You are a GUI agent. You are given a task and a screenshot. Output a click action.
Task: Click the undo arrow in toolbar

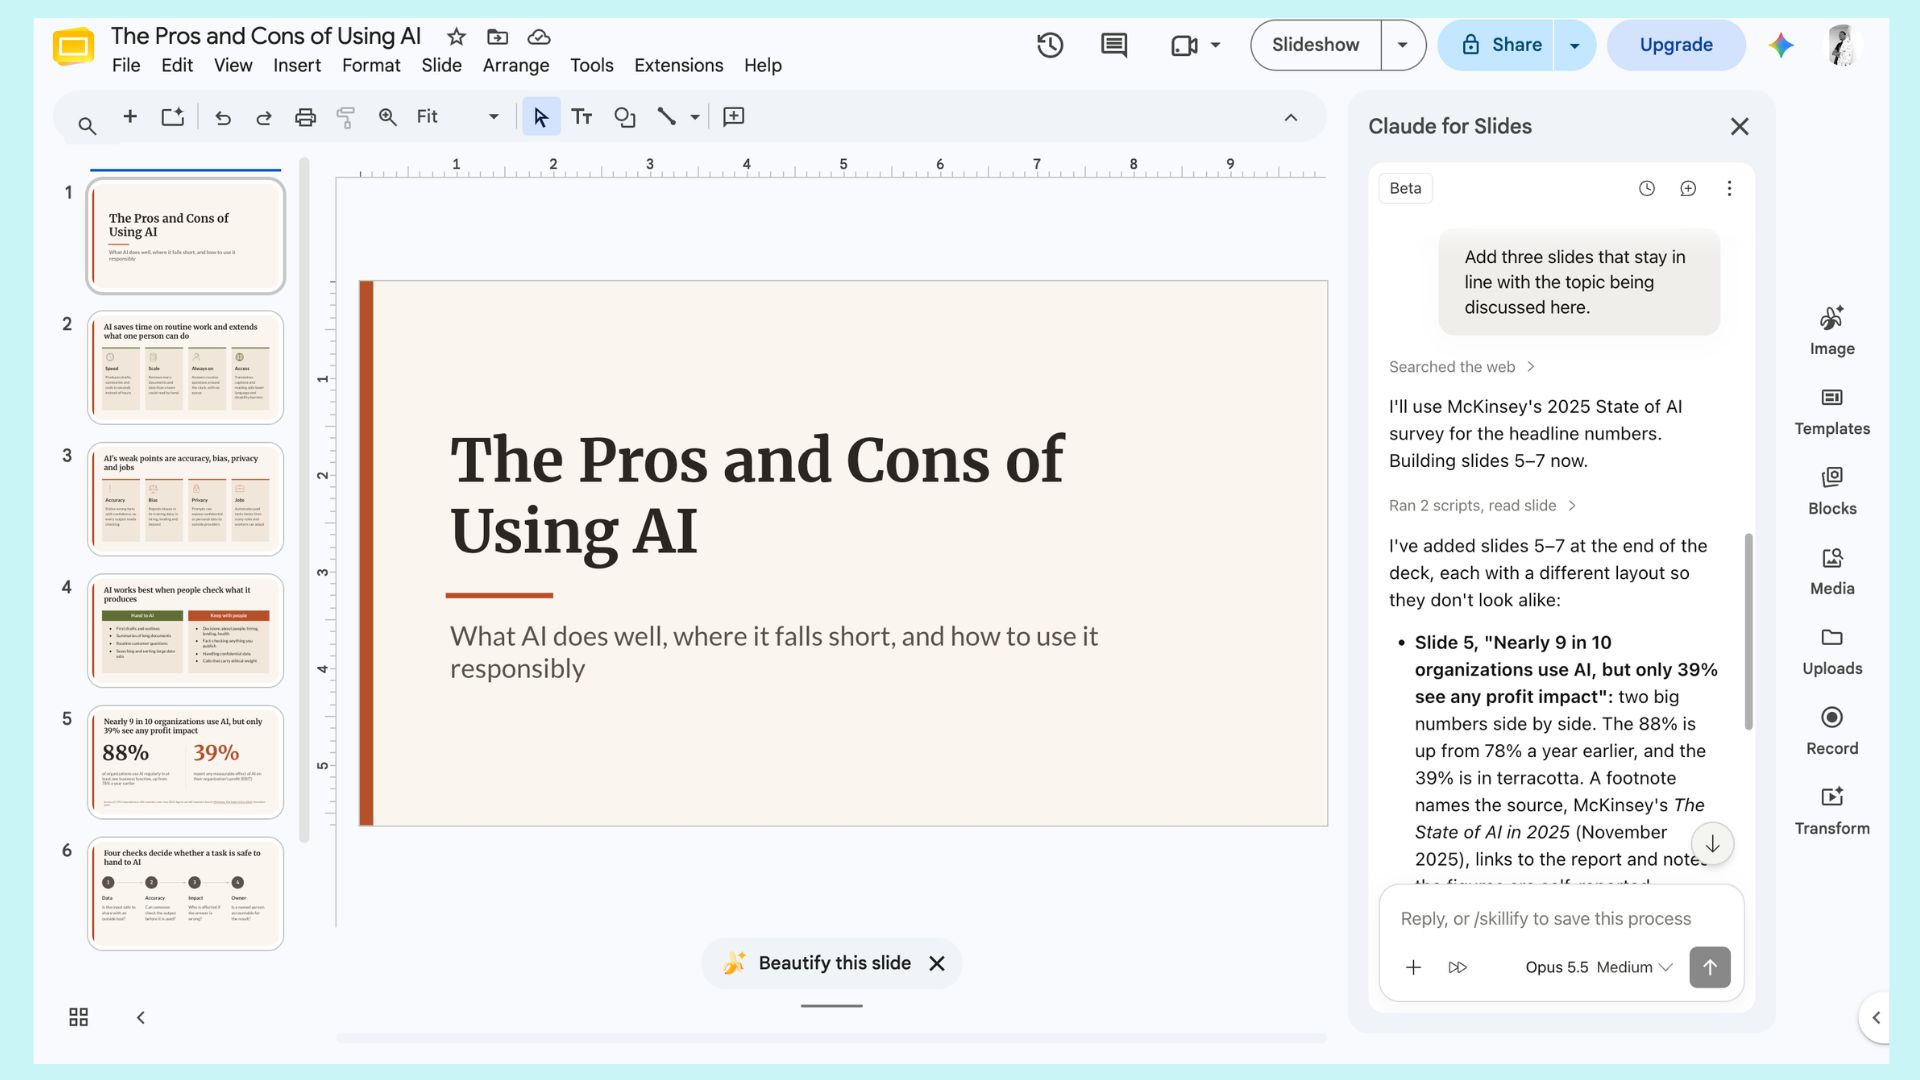coord(222,117)
